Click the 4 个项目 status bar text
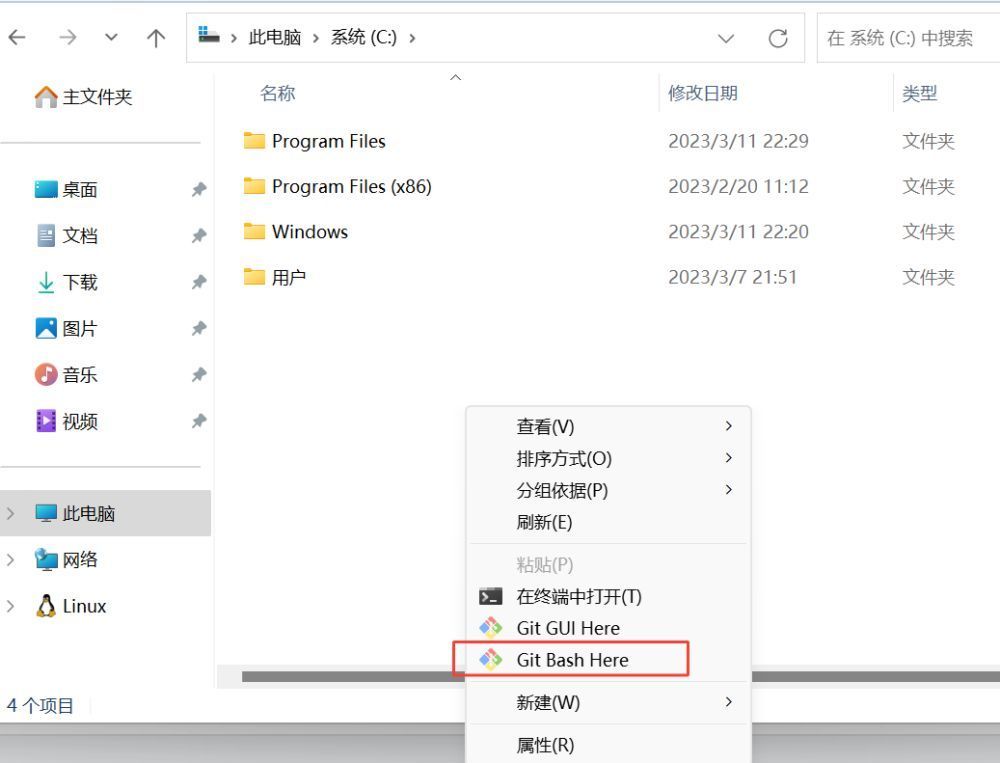The width and height of the screenshot is (1000, 763). pos(40,706)
